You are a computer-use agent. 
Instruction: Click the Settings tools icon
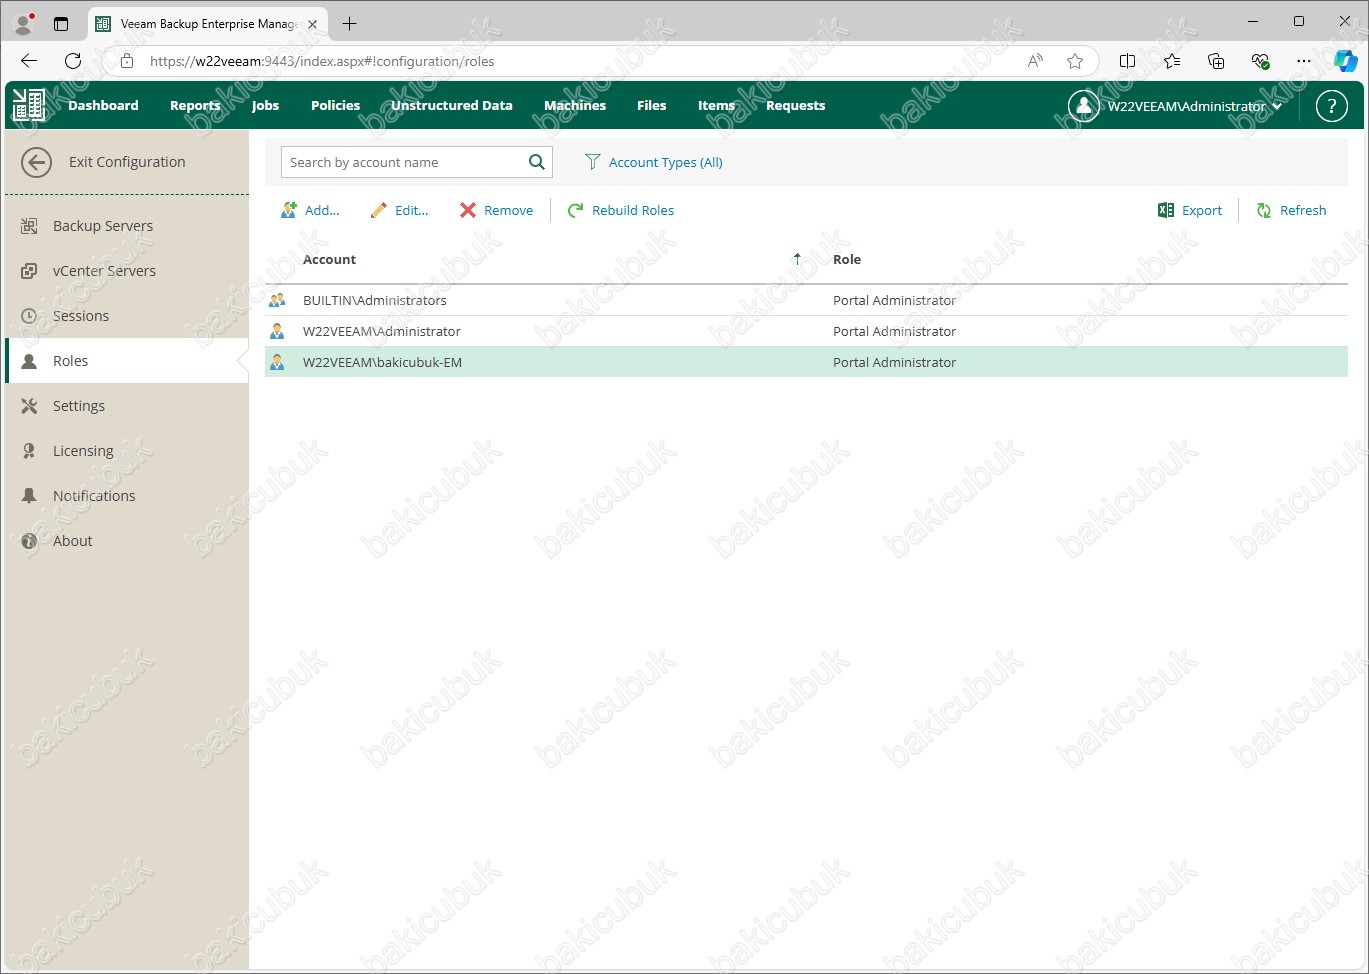[29, 406]
